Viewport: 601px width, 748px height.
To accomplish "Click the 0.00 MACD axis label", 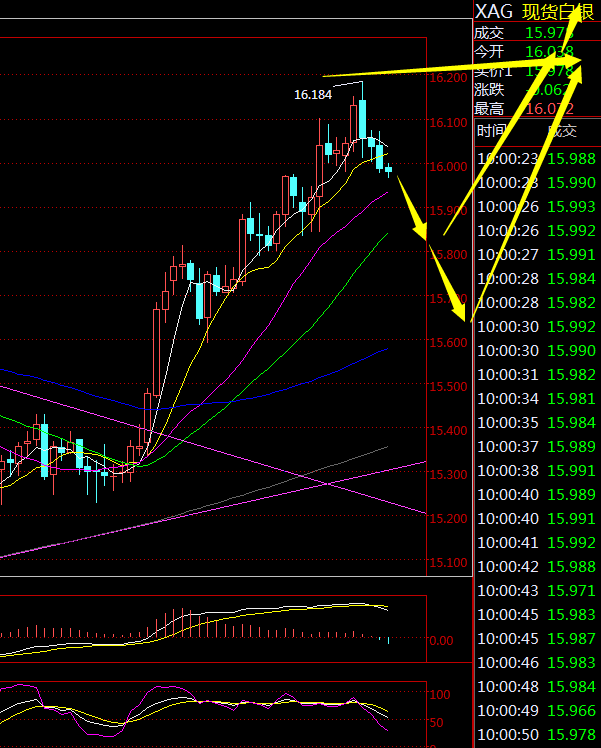I will [x=441, y=641].
